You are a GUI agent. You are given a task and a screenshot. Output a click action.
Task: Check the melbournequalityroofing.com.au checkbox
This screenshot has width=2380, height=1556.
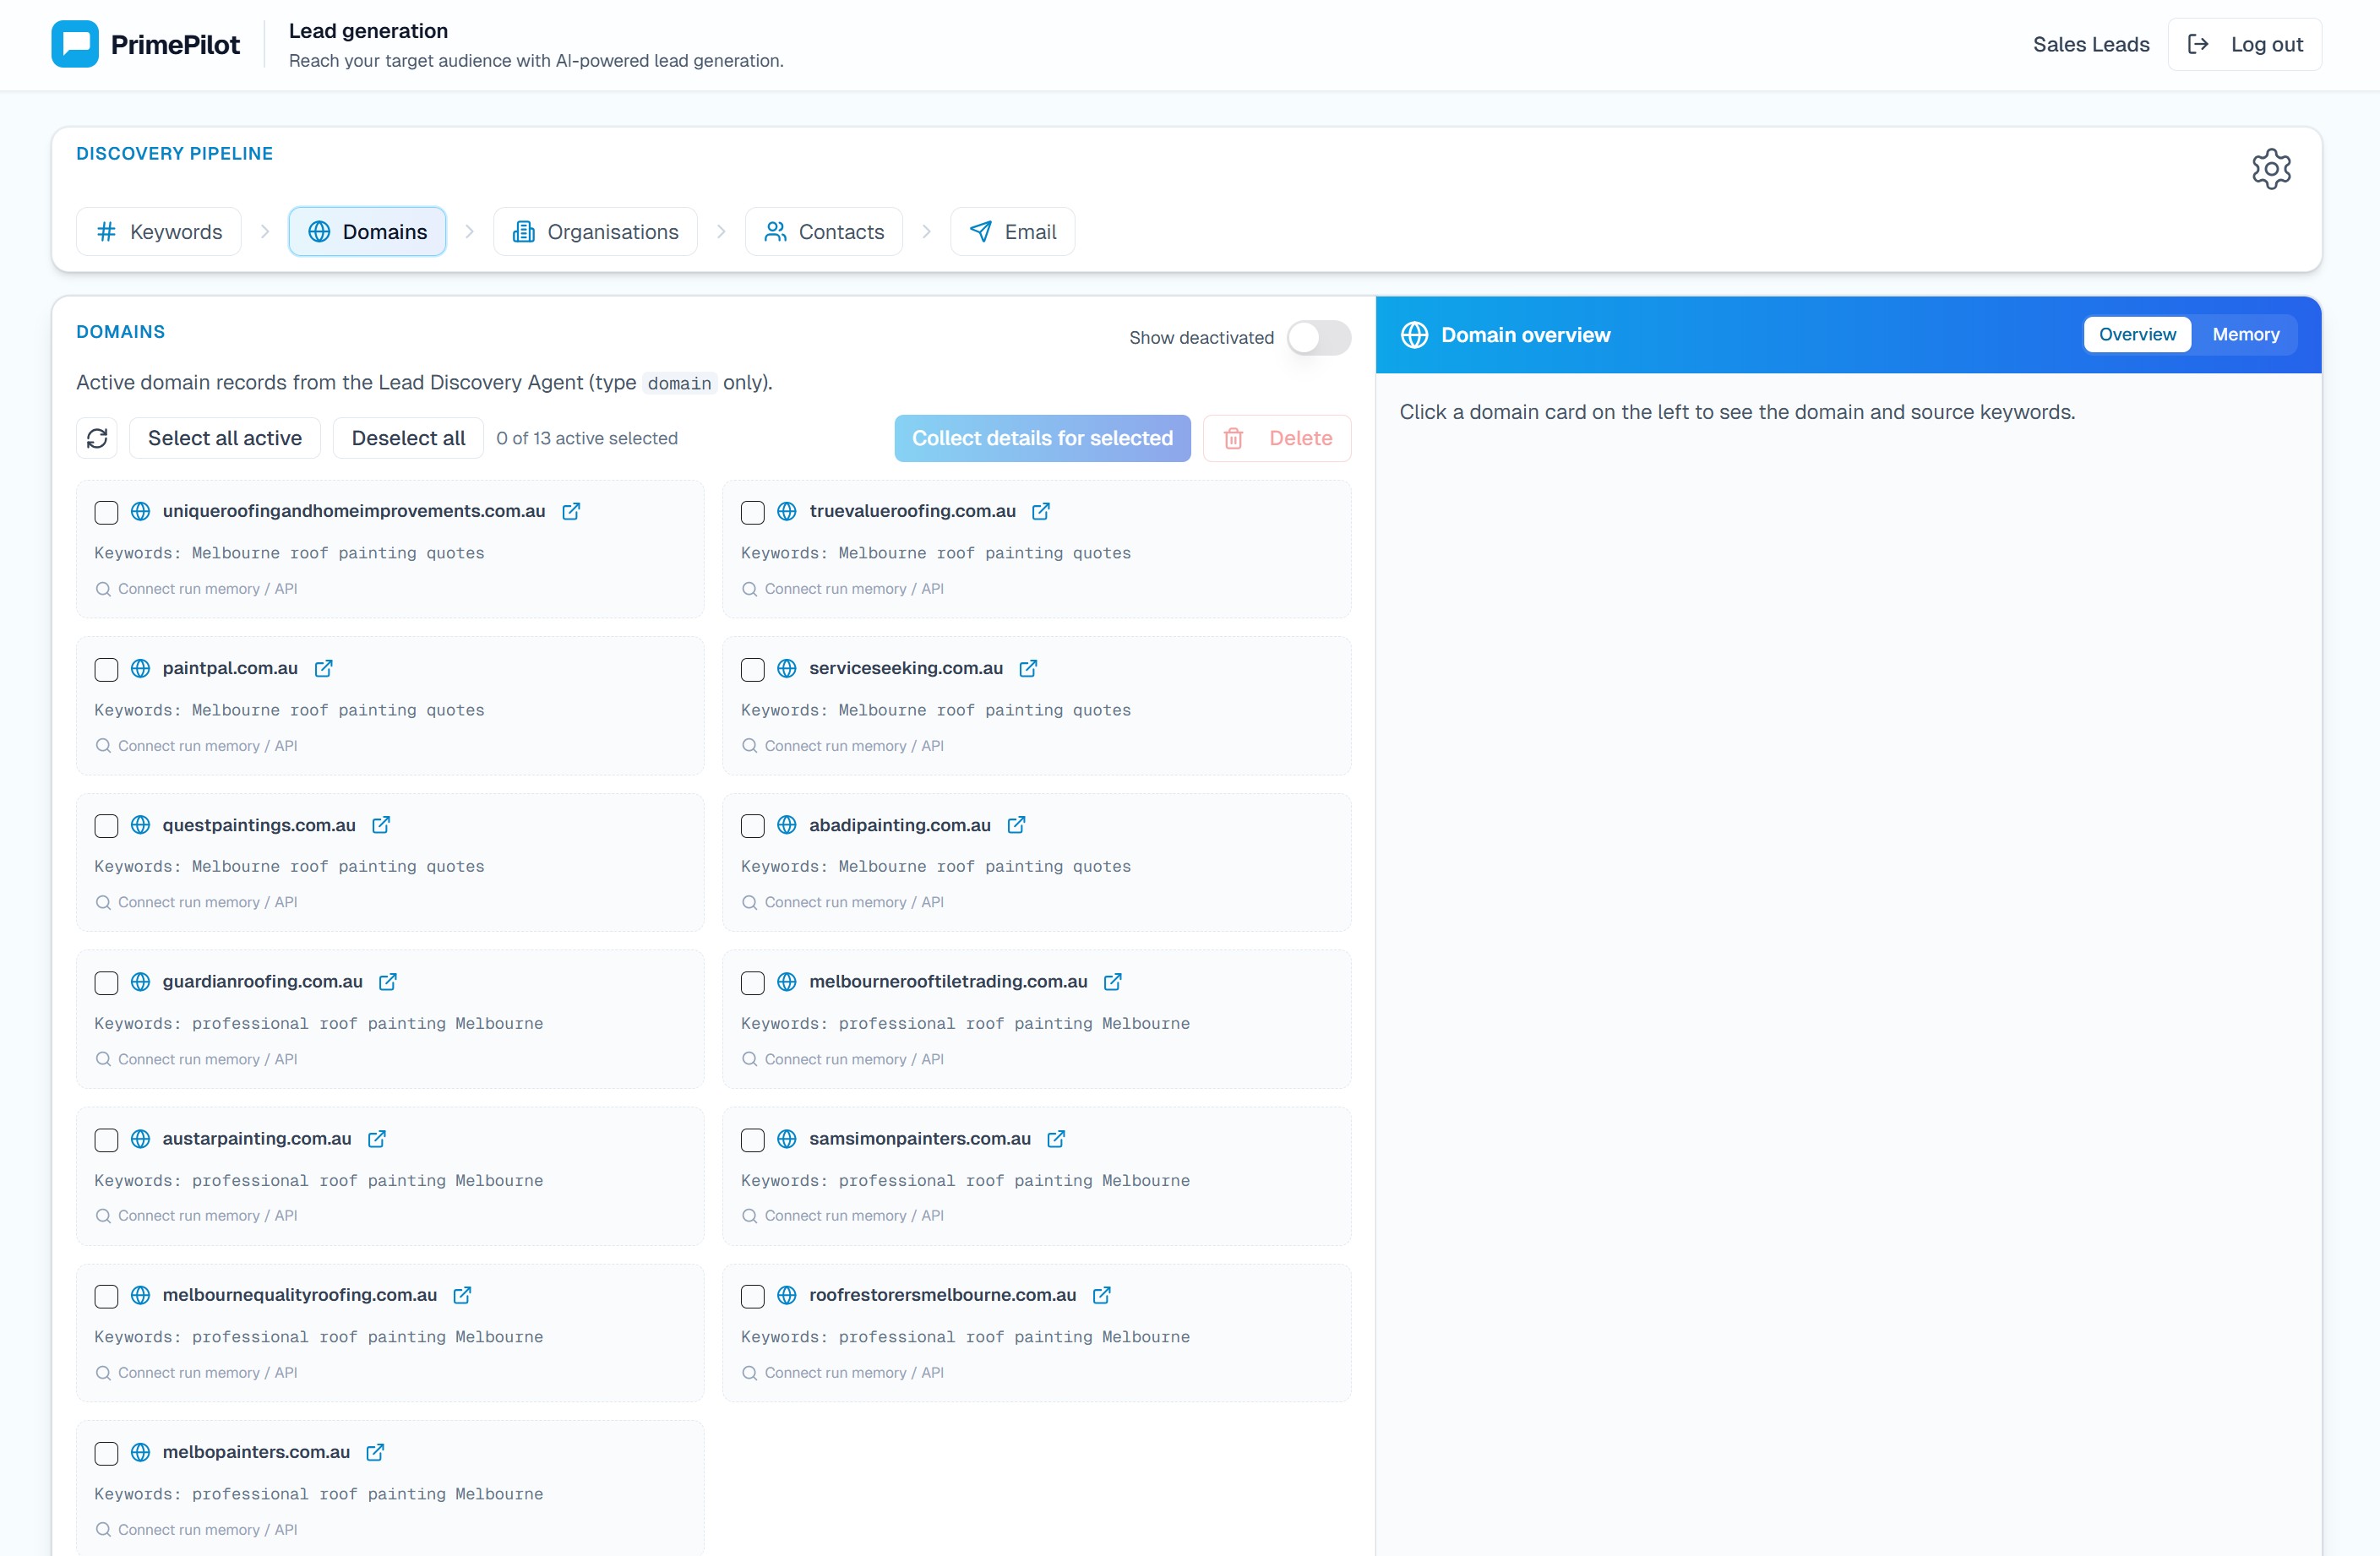tap(106, 1297)
